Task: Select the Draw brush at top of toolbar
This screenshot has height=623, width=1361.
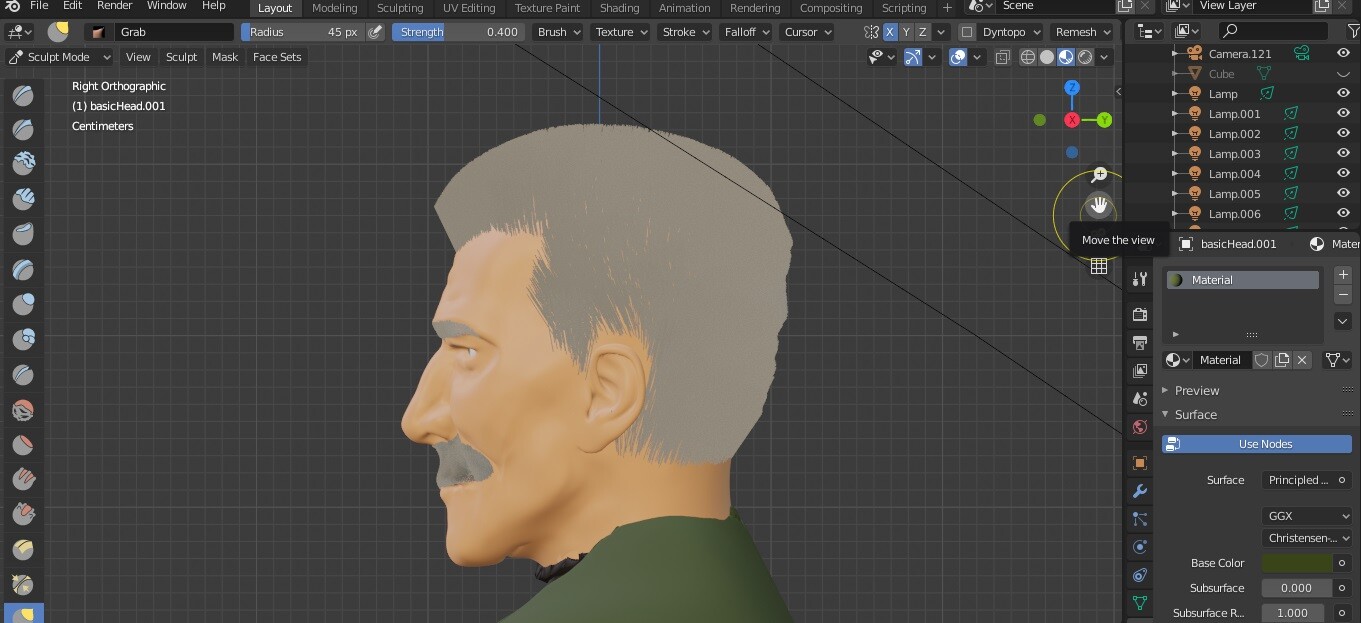Action: pyautogui.click(x=23, y=95)
